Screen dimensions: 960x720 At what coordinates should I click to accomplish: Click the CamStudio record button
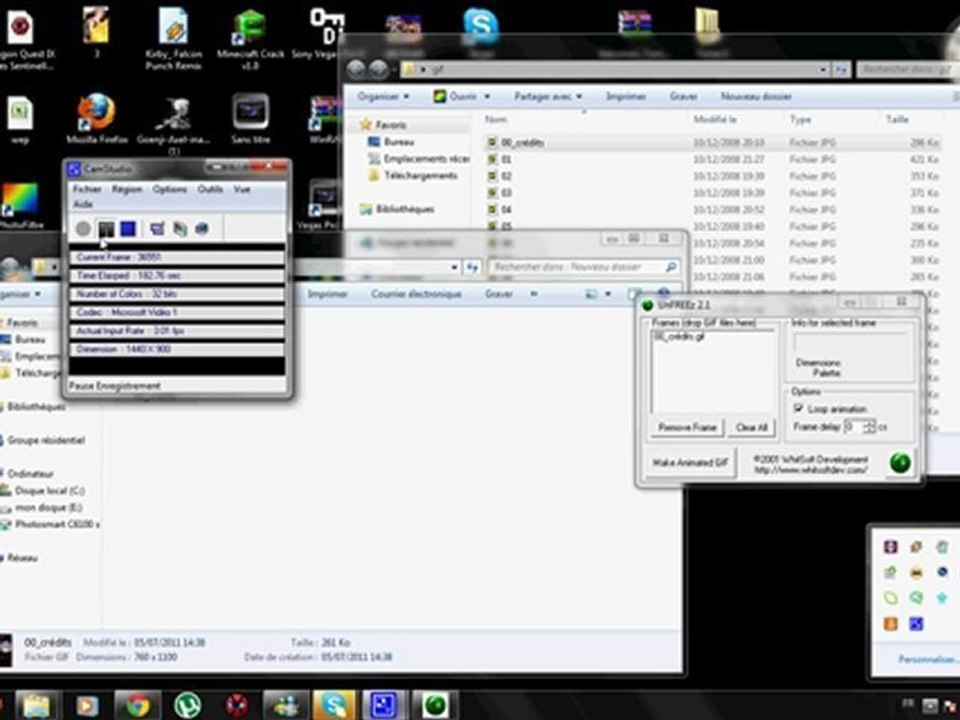82,229
